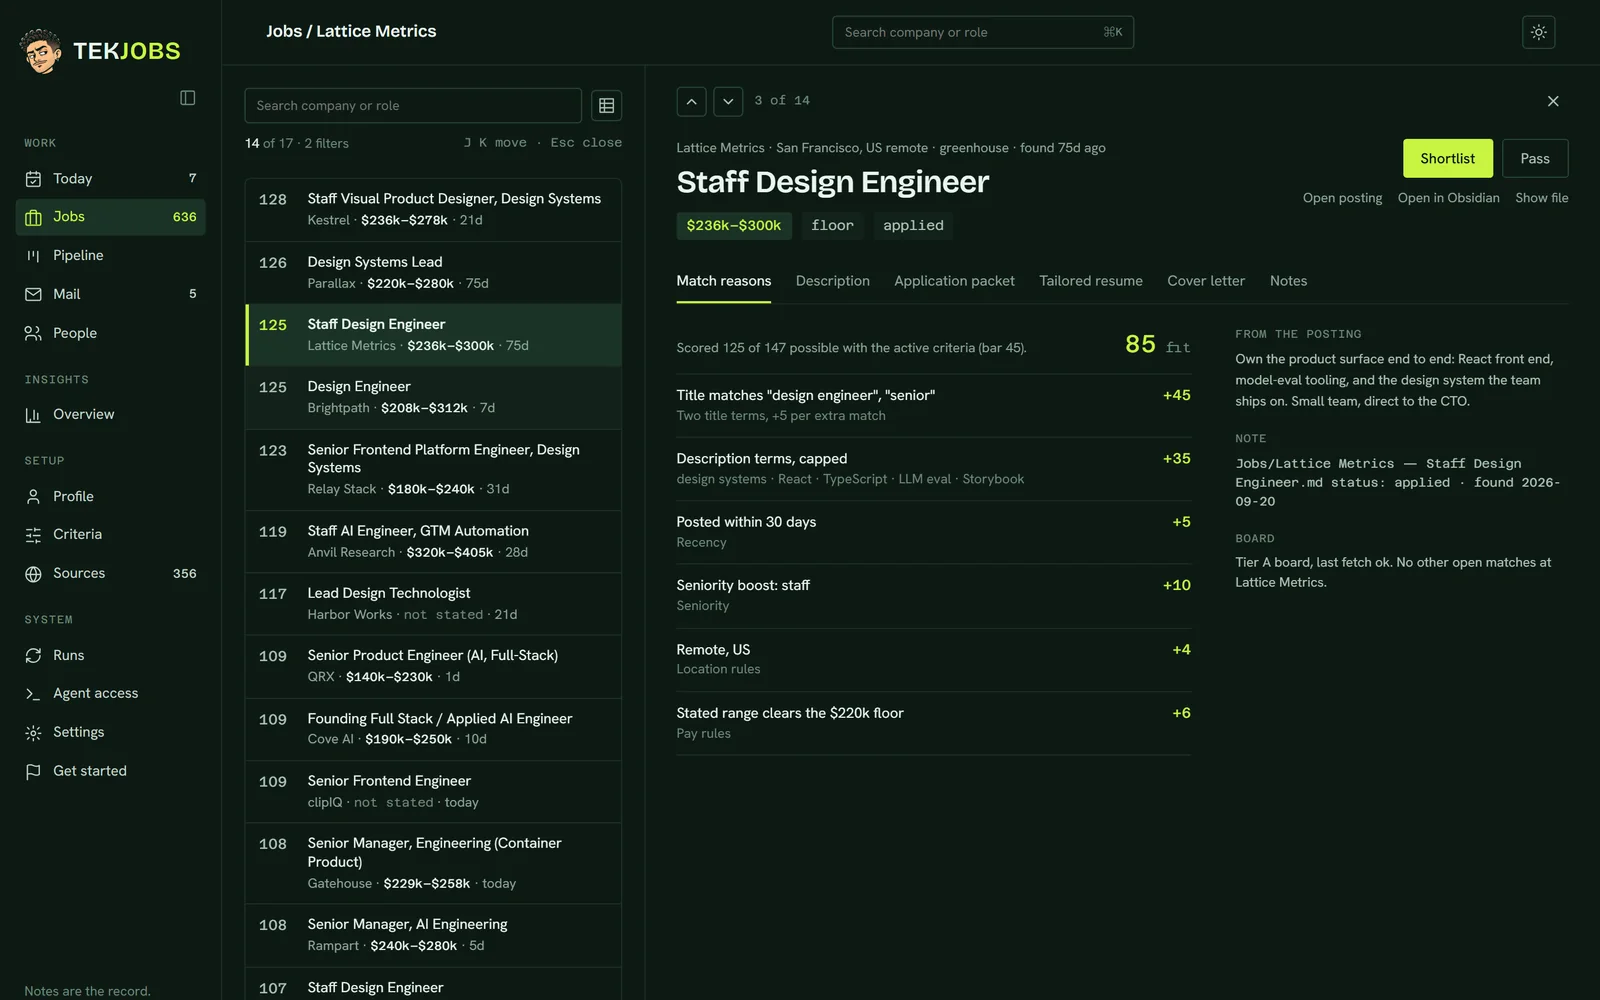Select Design Systems Lead at Parallax

point(433,273)
